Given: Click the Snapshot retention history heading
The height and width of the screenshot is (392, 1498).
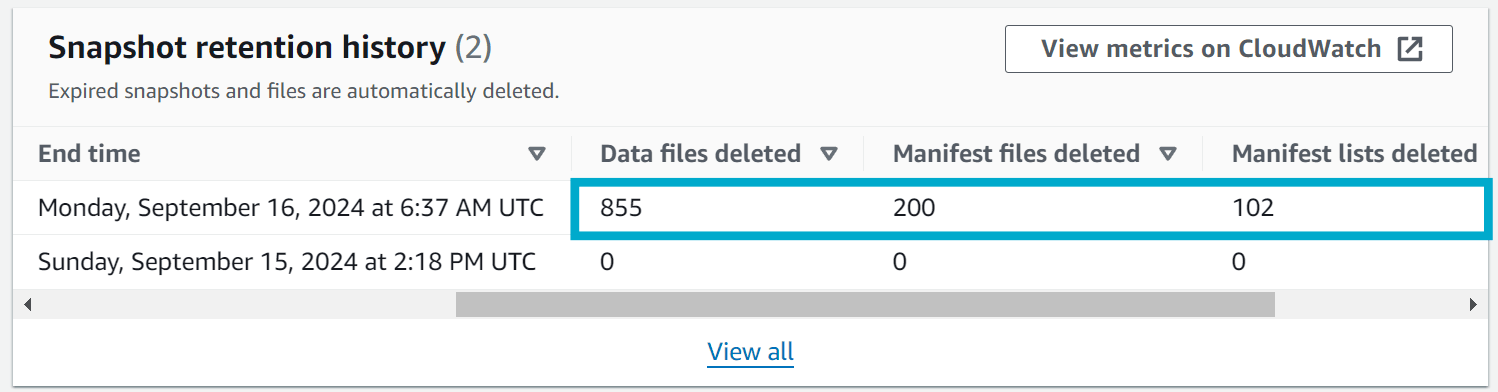Looking at the screenshot, I should [x=247, y=47].
